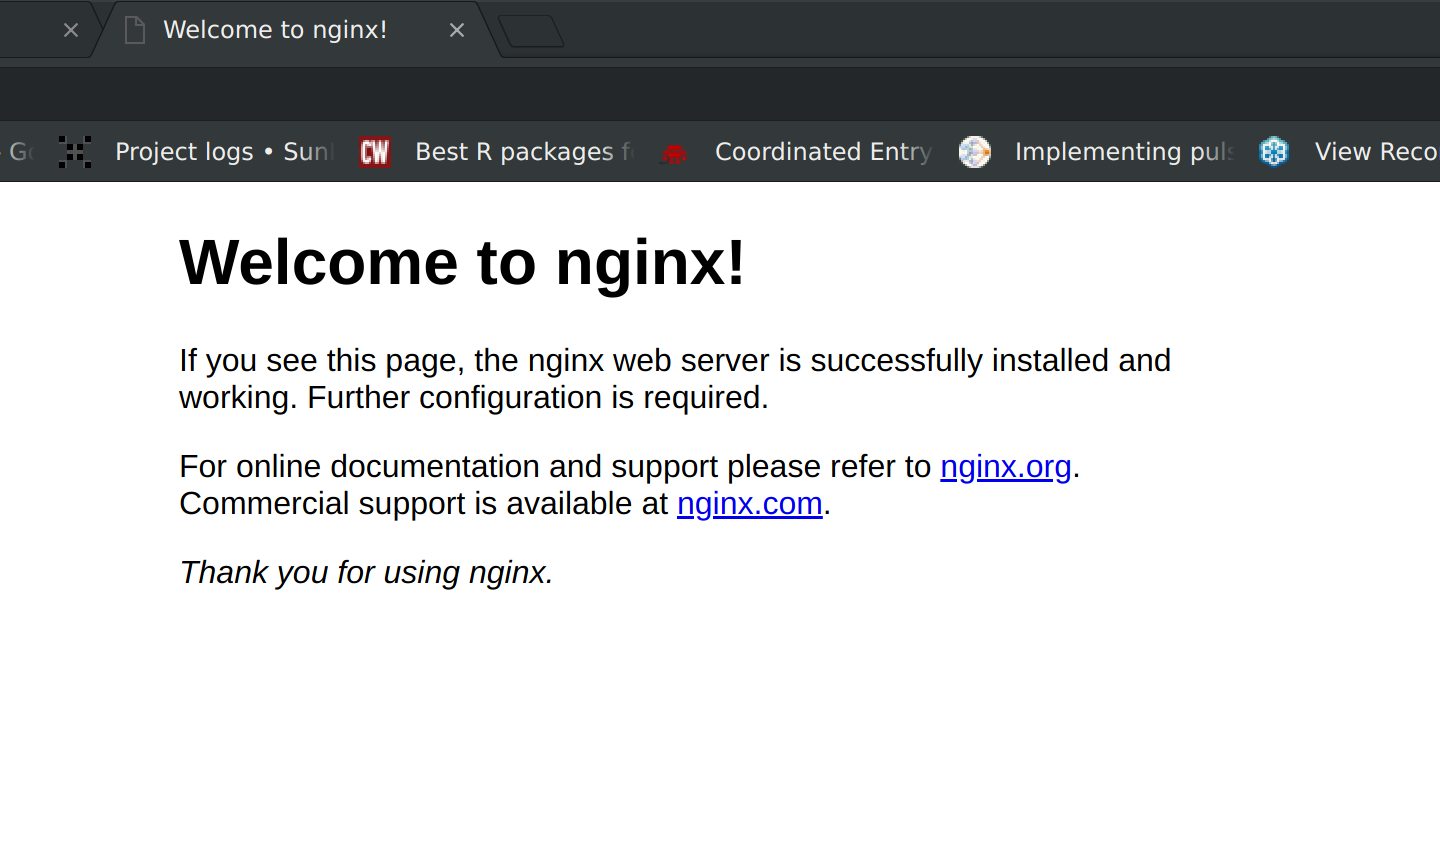The image size is (1440, 858).
Task: Click the red CW bookmark favicon
Action: tap(375, 152)
